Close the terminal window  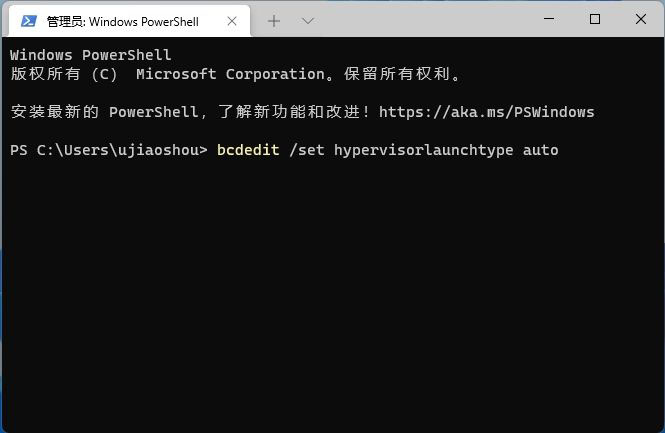coord(641,19)
